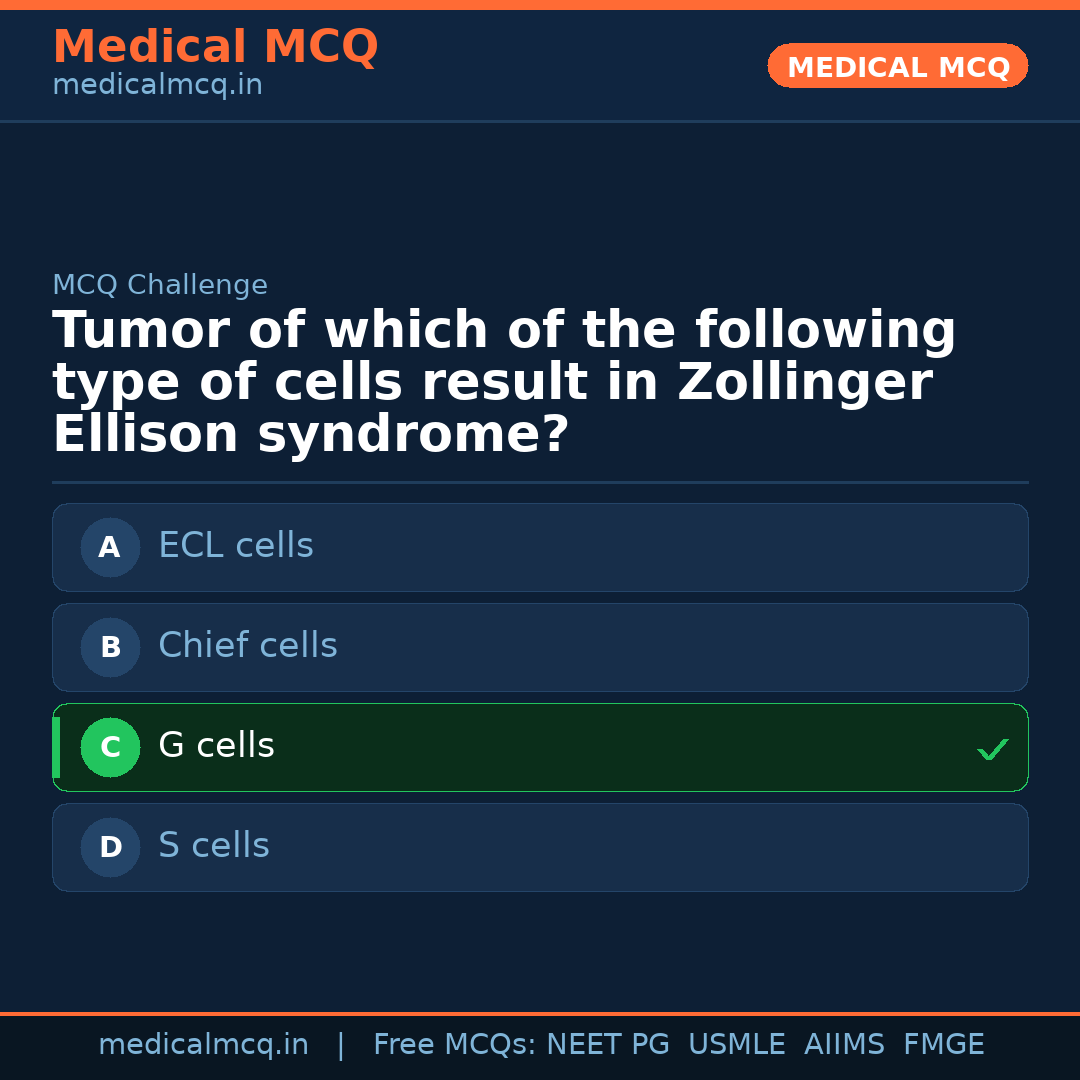Image resolution: width=1080 pixels, height=1080 pixels.
Task: Click the orange MEDICAL MCQ badge
Action: [898, 67]
